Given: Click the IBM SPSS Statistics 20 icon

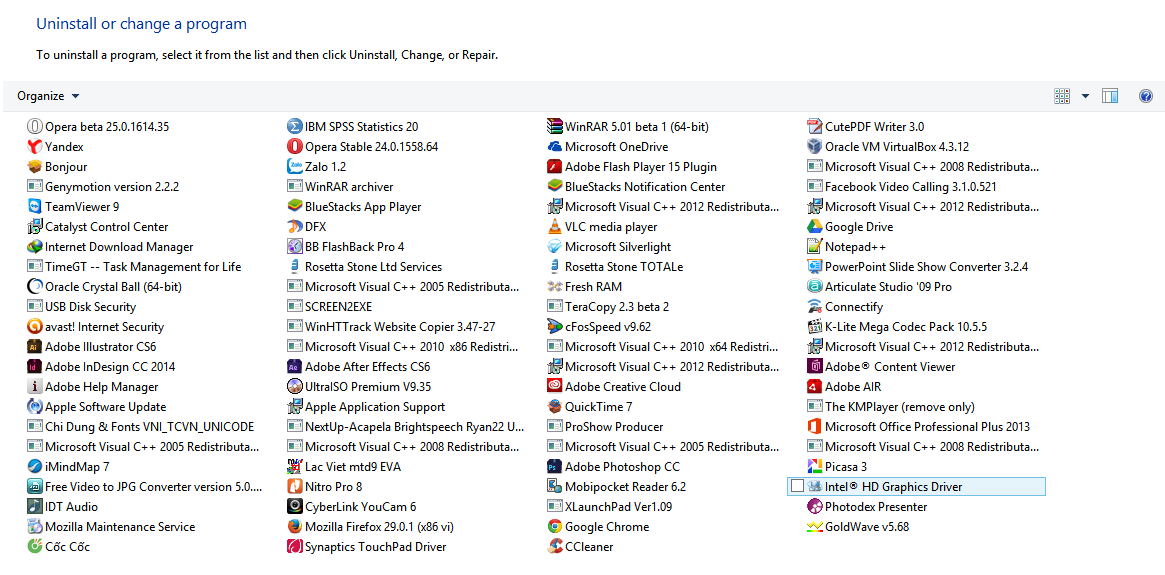Looking at the screenshot, I should tap(294, 126).
